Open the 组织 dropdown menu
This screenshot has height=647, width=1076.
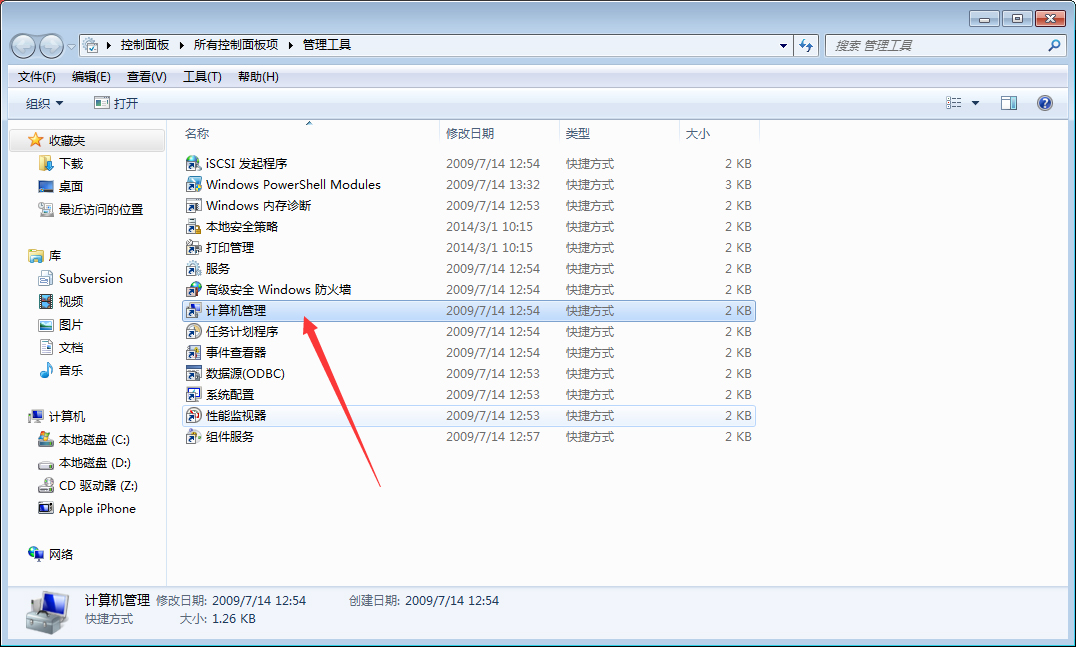[42, 102]
